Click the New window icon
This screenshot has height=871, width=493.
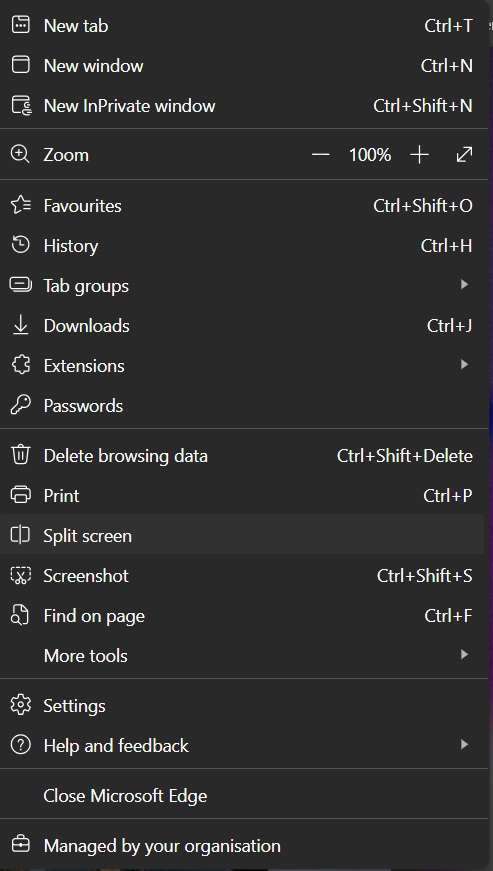pos(21,65)
